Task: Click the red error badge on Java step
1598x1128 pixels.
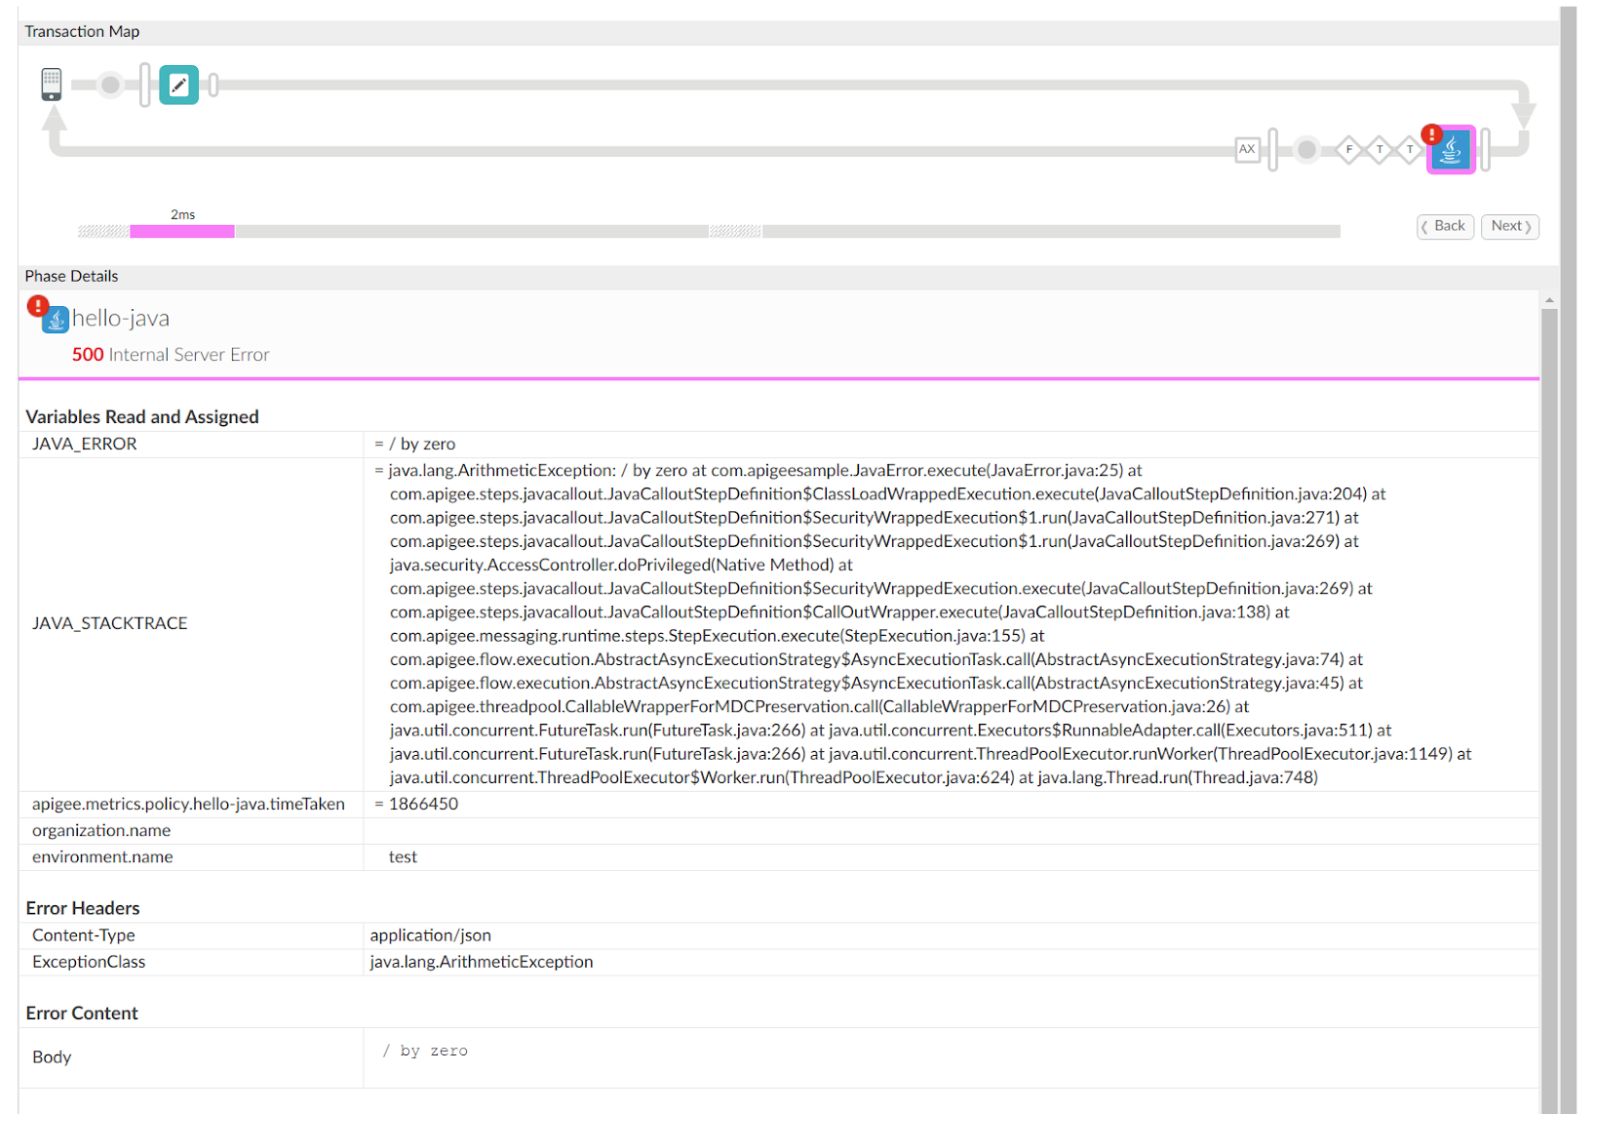Action: click(x=1432, y=134)
